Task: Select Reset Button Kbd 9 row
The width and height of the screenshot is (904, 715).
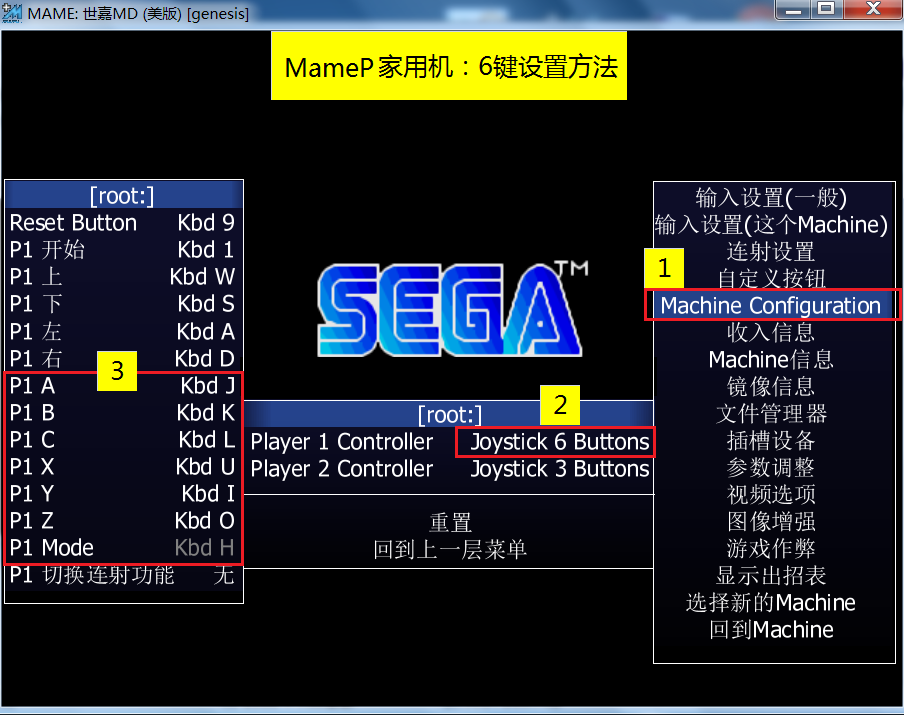Action: pos(123,223)
